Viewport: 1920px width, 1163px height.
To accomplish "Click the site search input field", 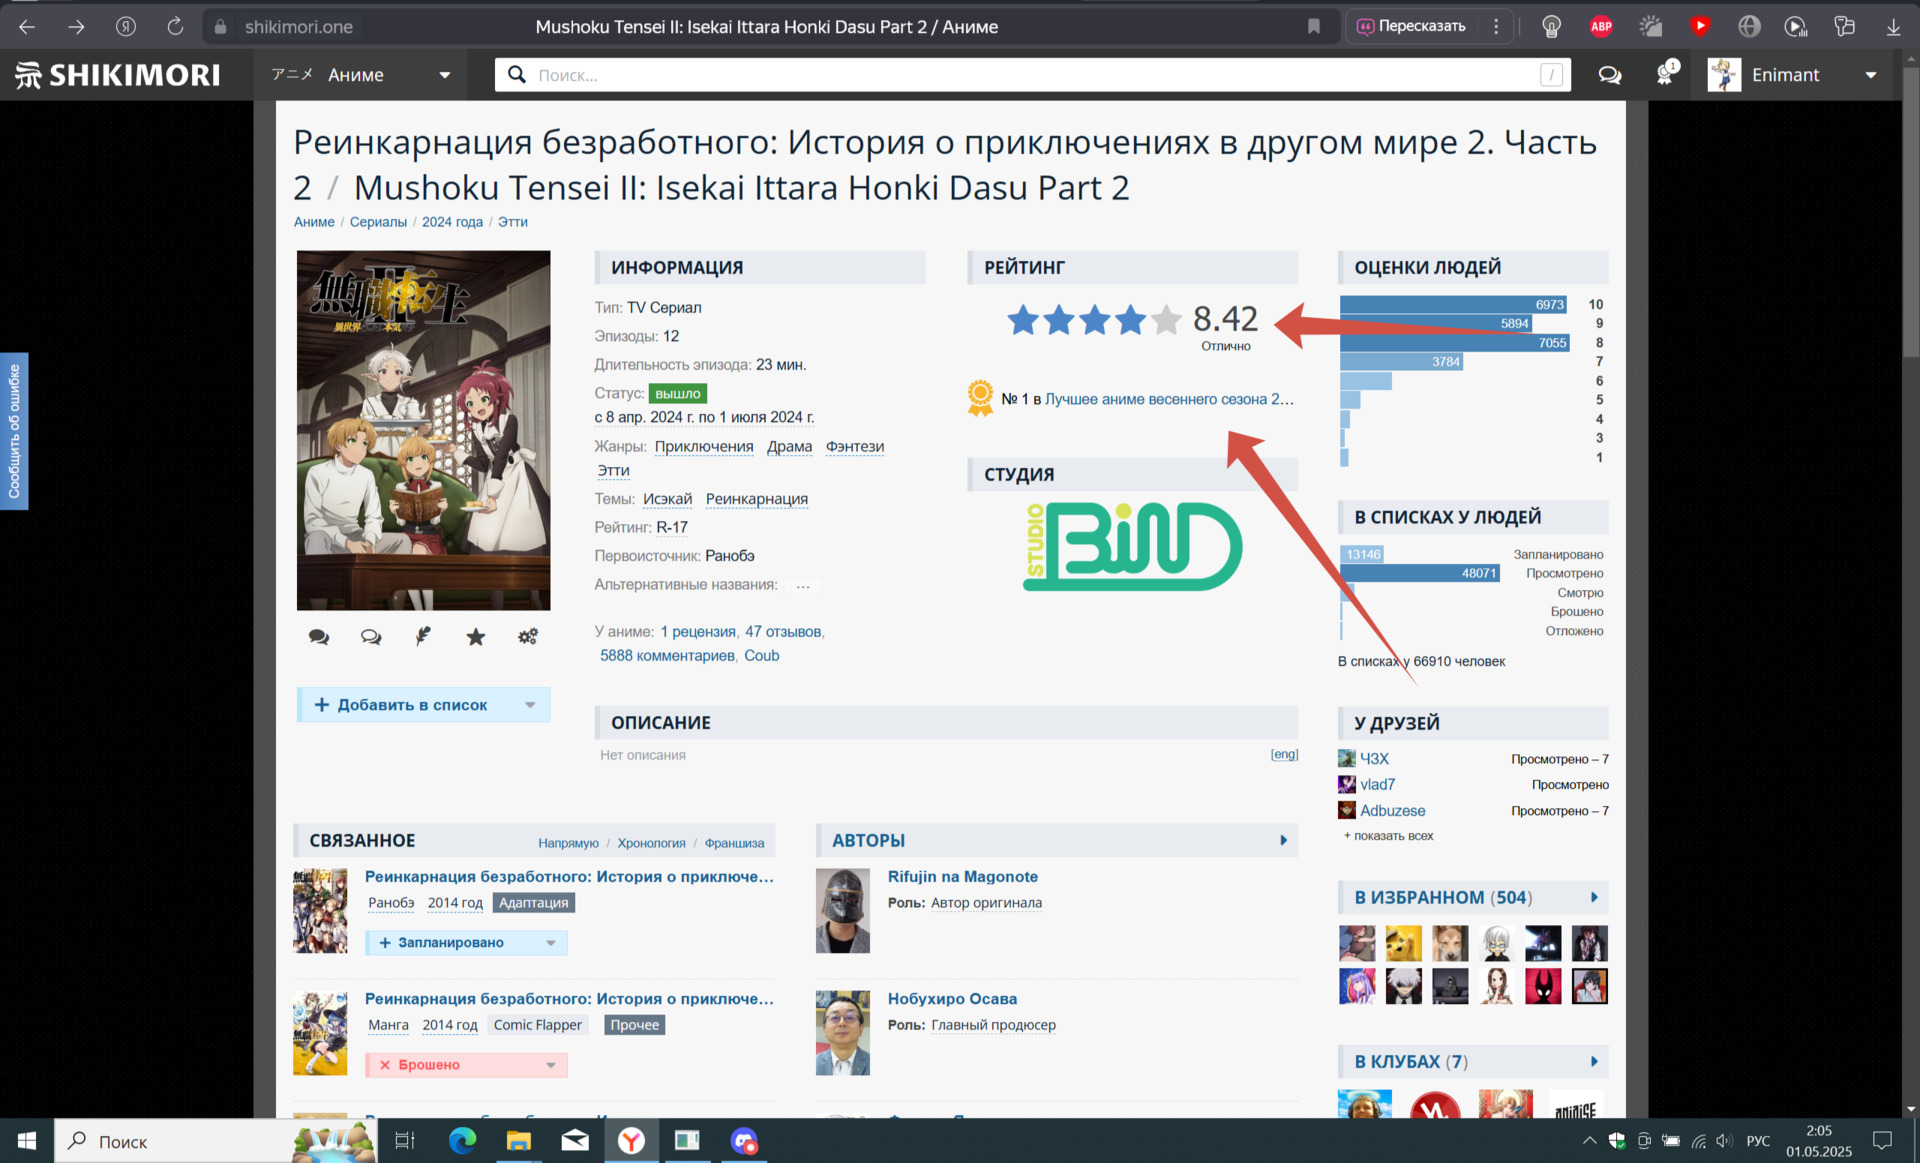I will [x=1030, y=75].
